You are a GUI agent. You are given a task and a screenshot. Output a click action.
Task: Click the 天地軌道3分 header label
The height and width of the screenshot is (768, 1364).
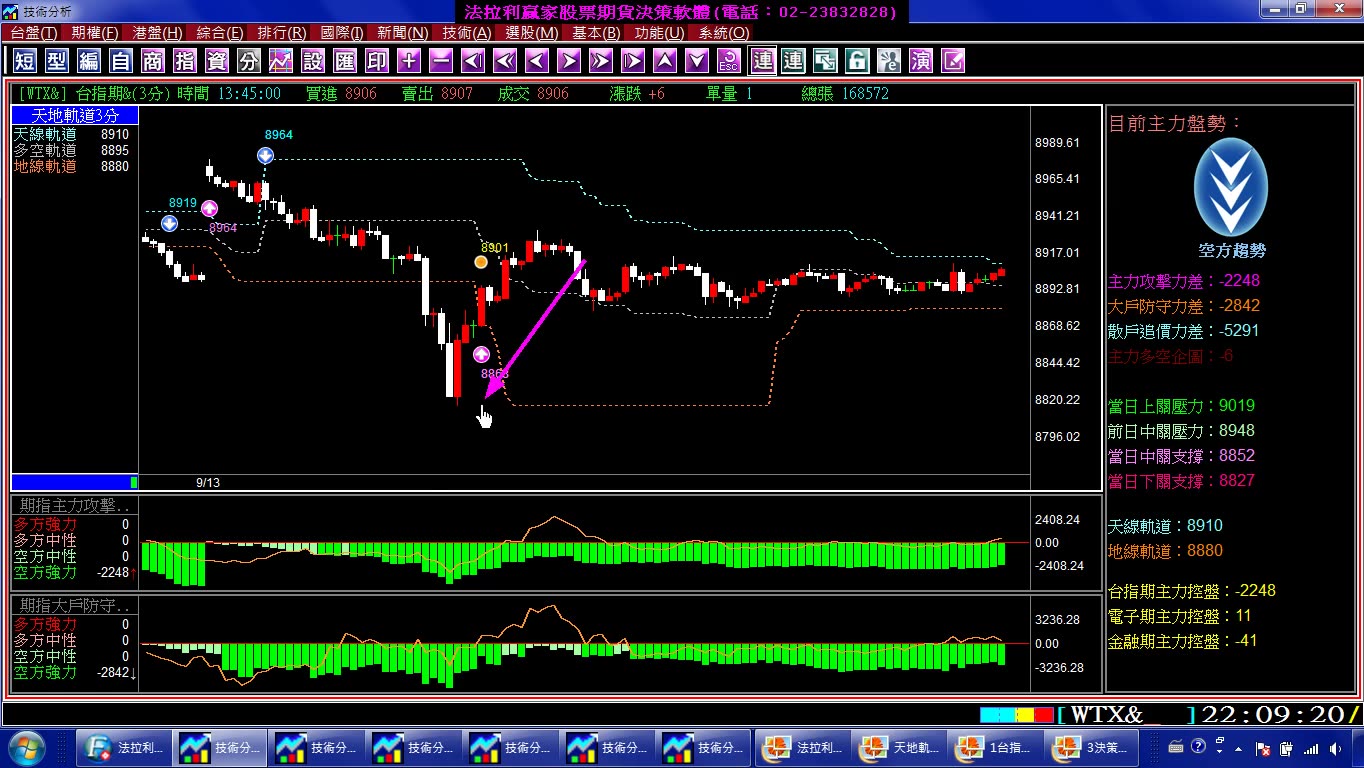(75, 116)
